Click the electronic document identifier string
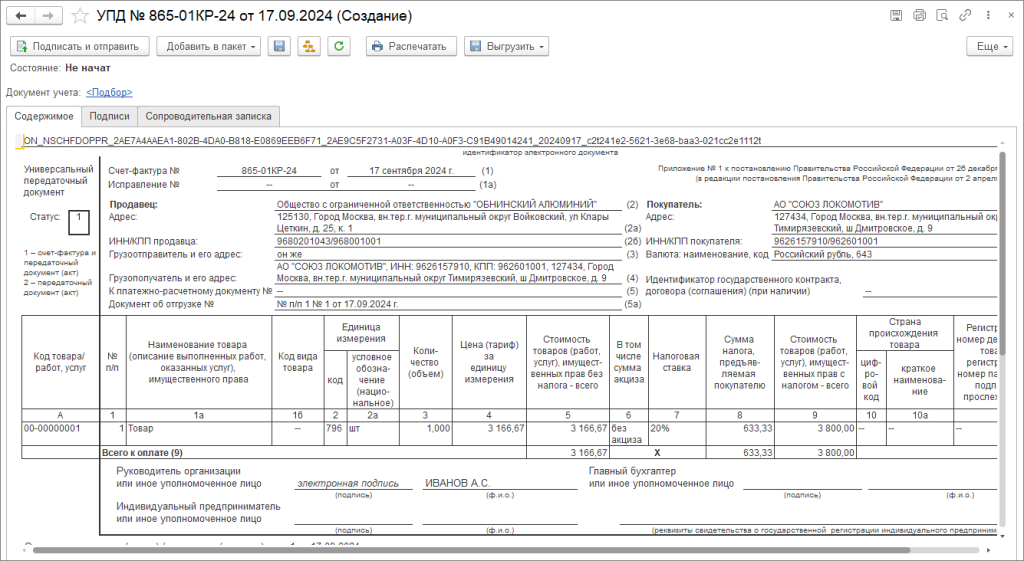 point(392,140)
